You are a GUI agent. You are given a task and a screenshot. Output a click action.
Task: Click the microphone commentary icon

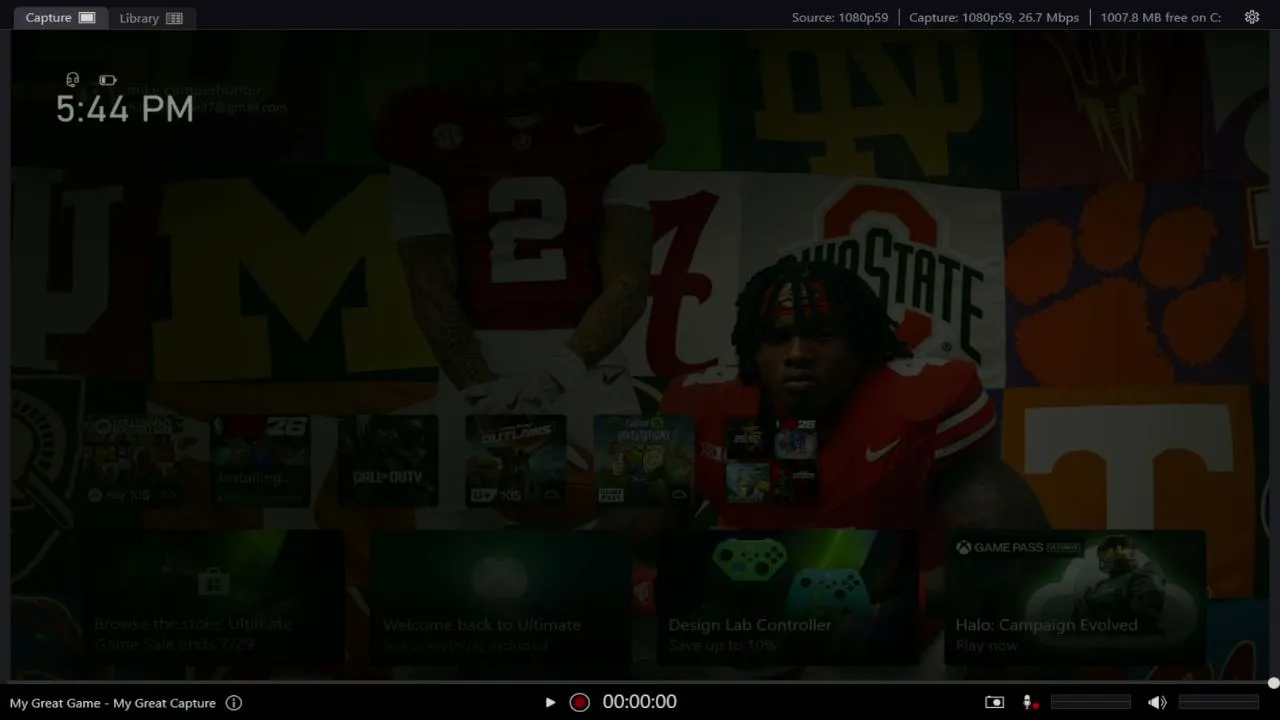[1028, 703]
